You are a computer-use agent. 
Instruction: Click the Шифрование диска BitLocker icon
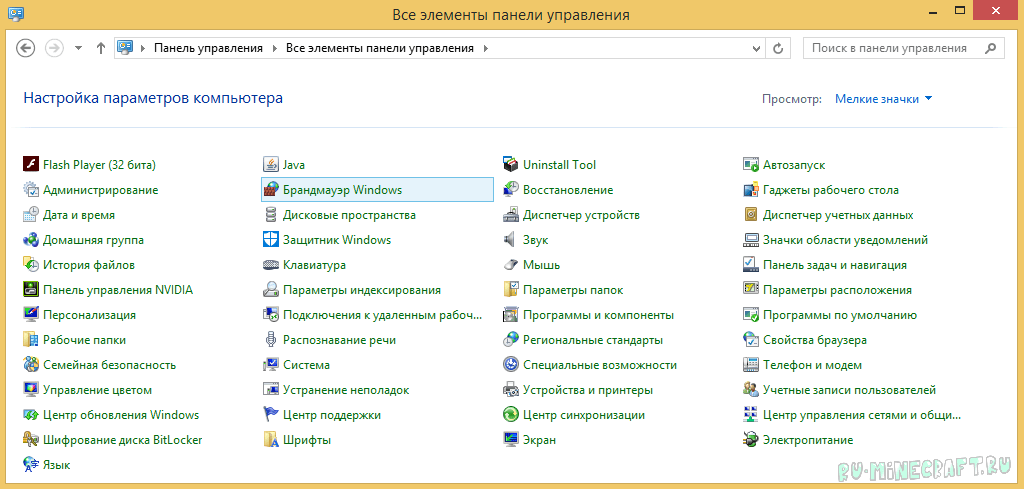pyautogui.click(x=31, y=440)
